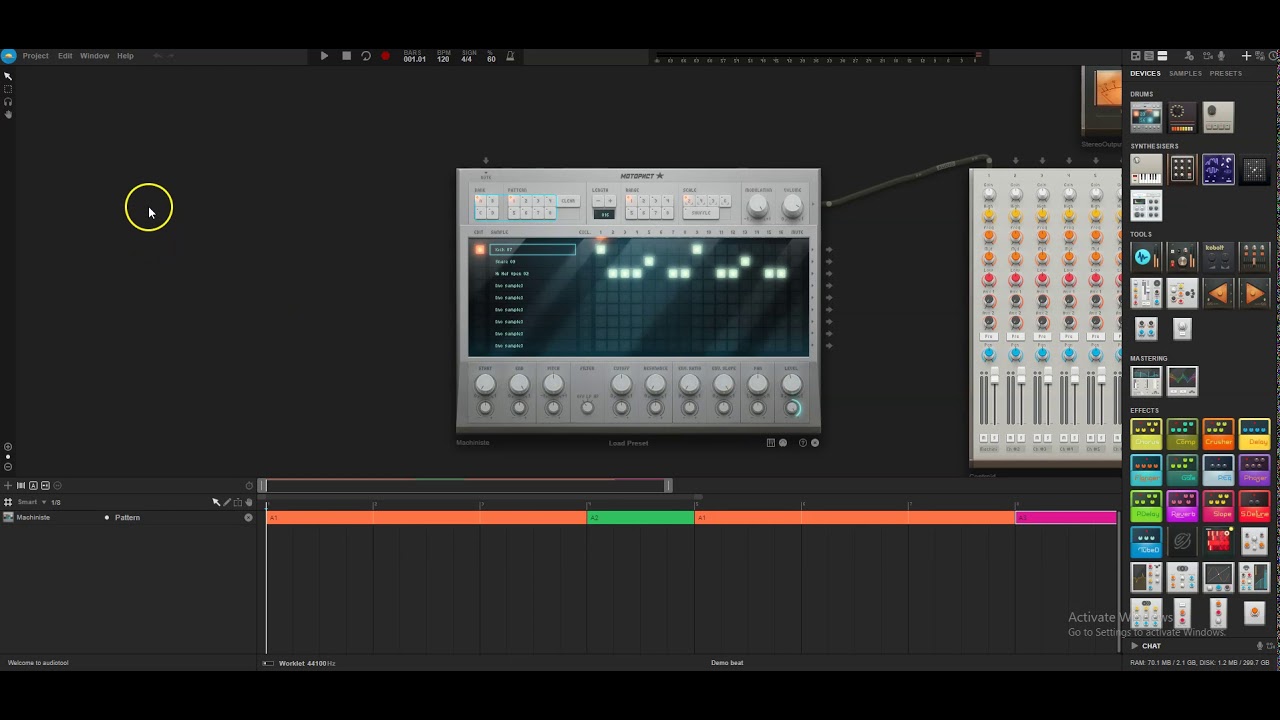Select the arrow pointer tool in left toolbar

8,76
